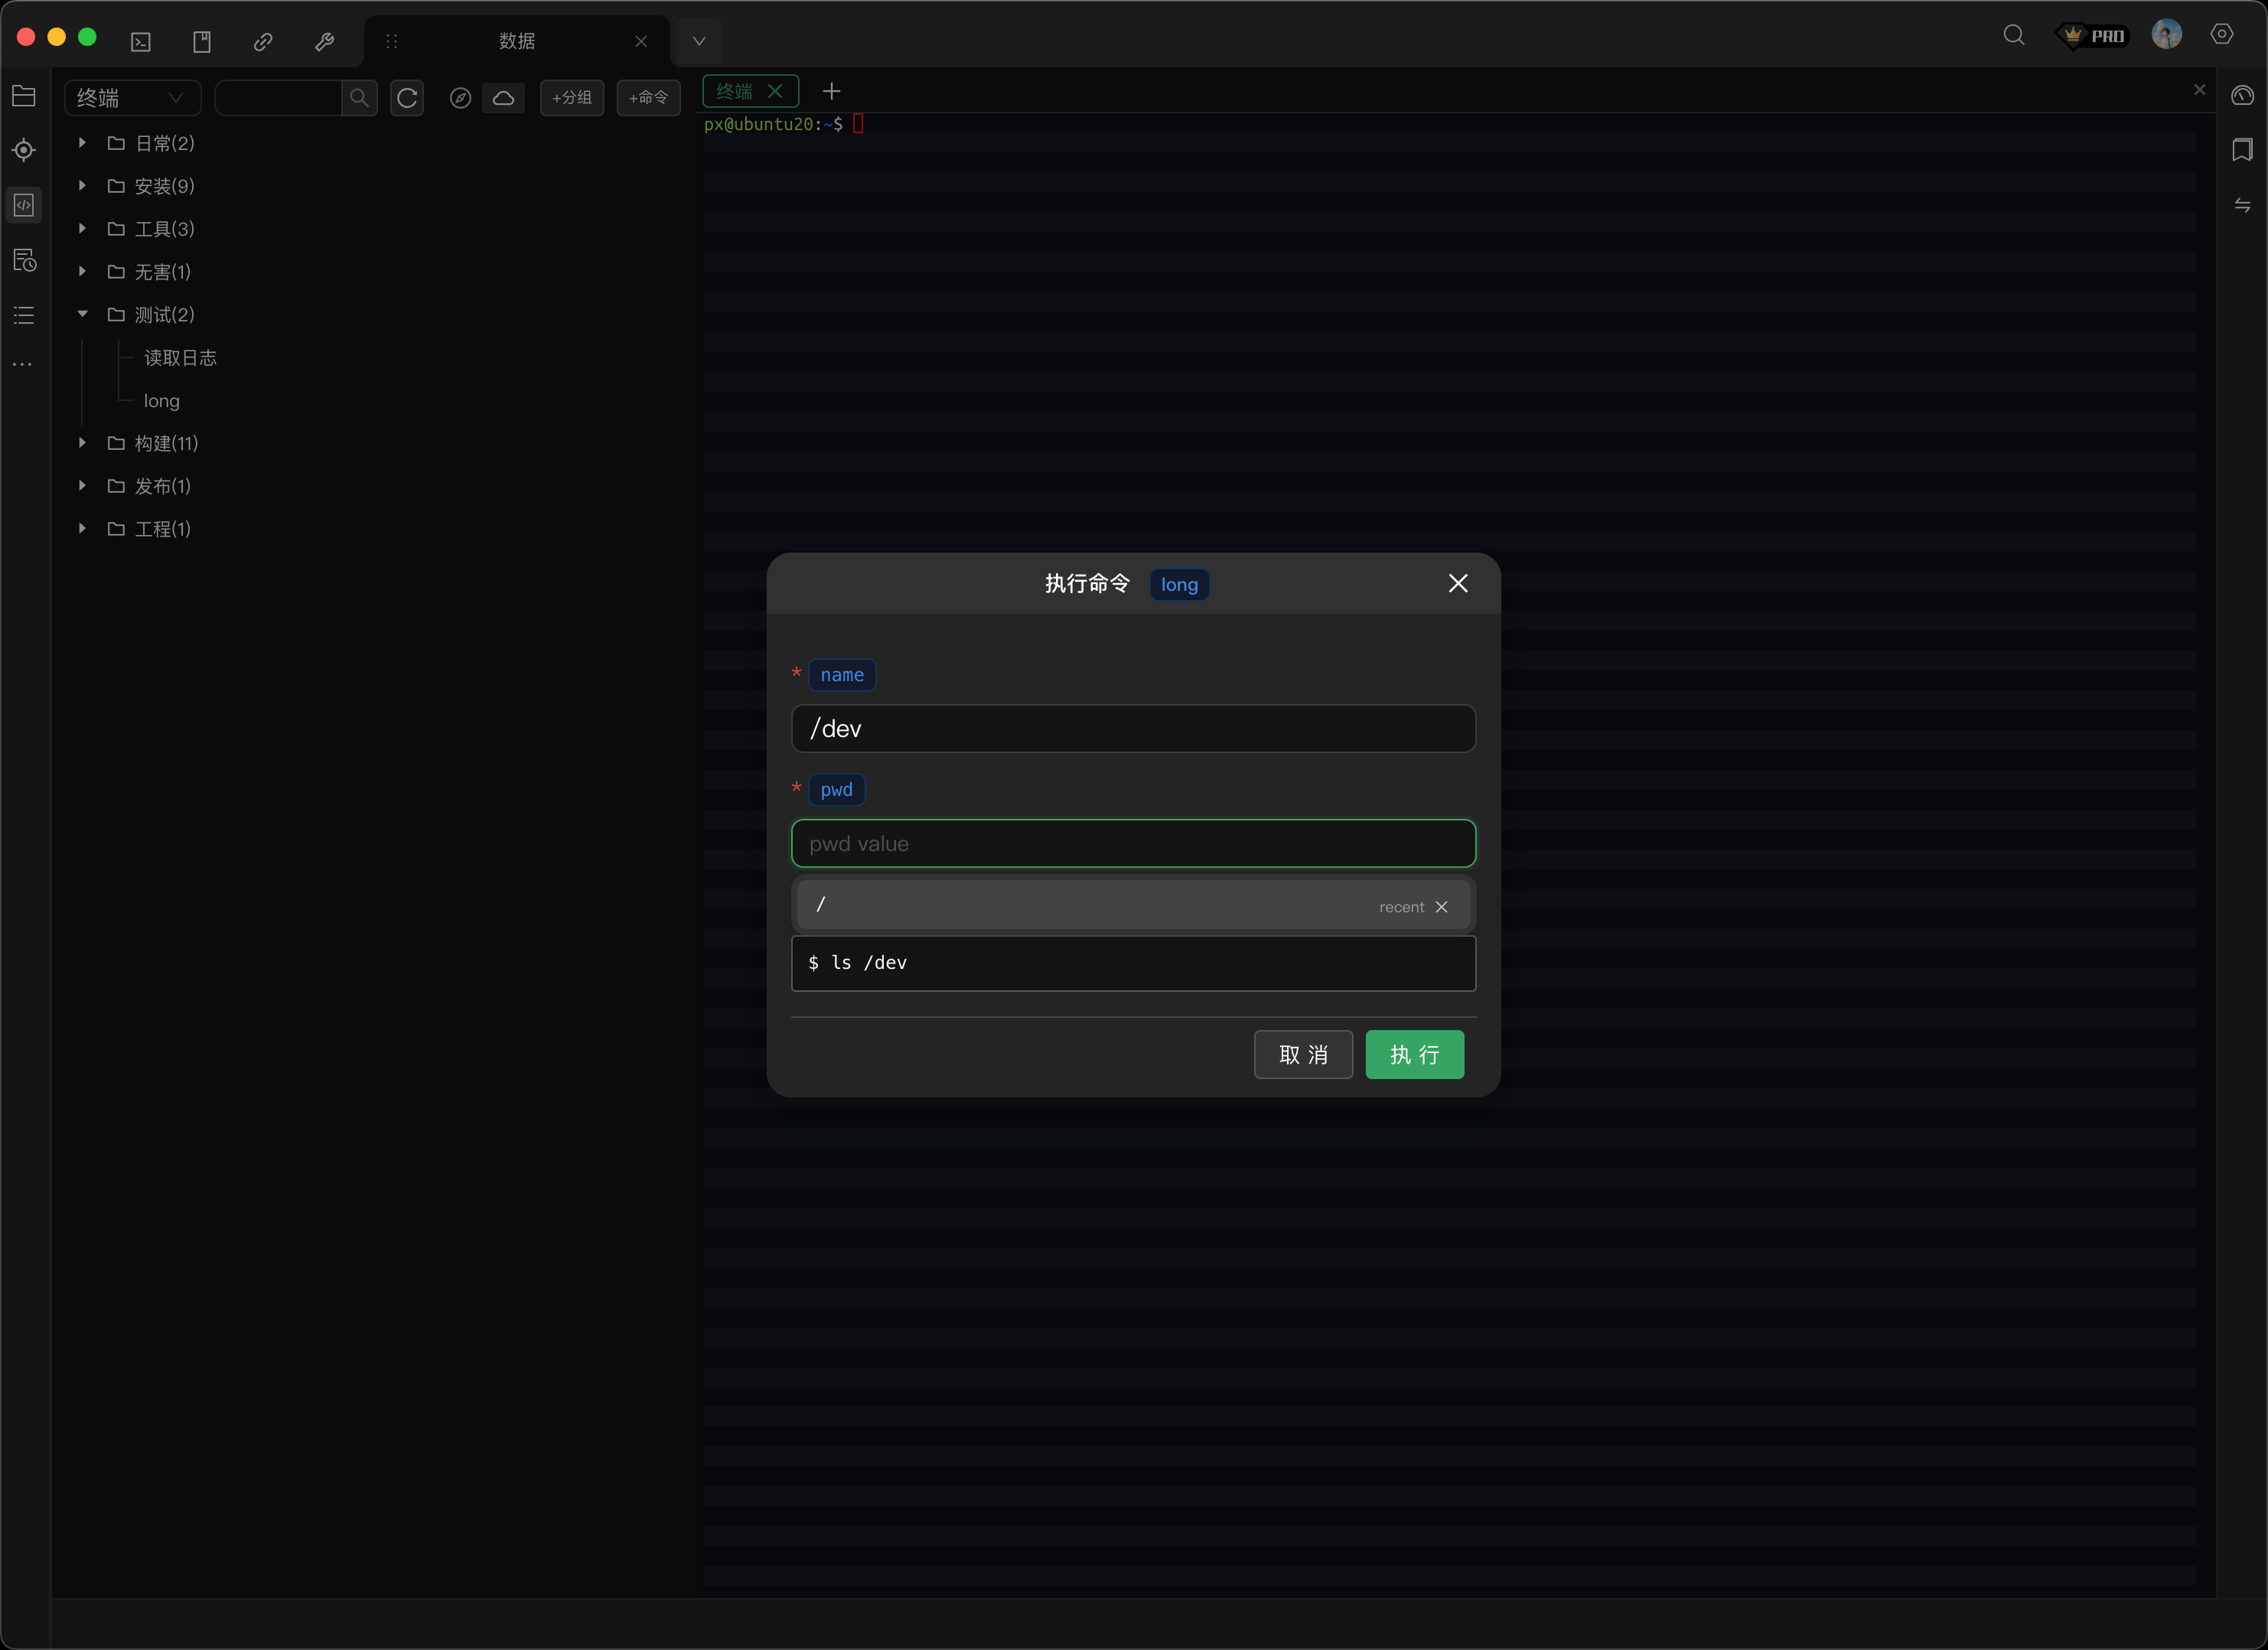This screenshot has height=1650, width=2268.
Task: Click the code snippet icon in left sidebar
Action: pos(24,205)
